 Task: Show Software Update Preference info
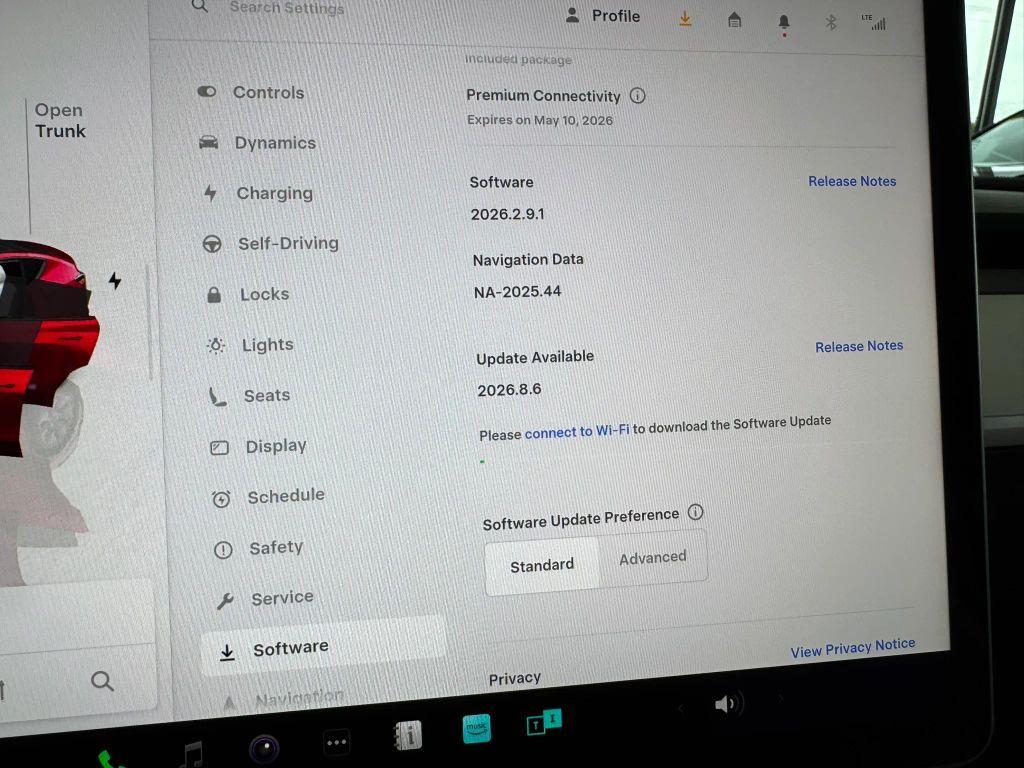[696, 512]
